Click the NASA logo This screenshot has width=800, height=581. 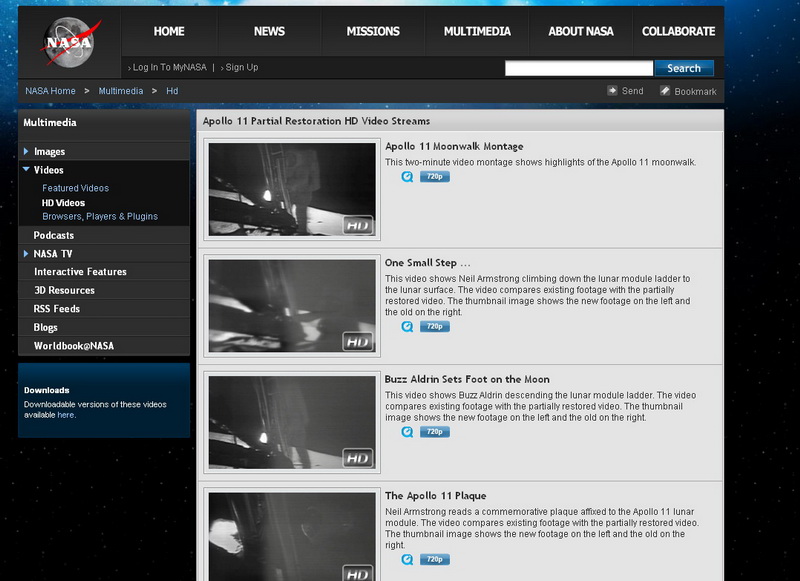coord(70,42)
